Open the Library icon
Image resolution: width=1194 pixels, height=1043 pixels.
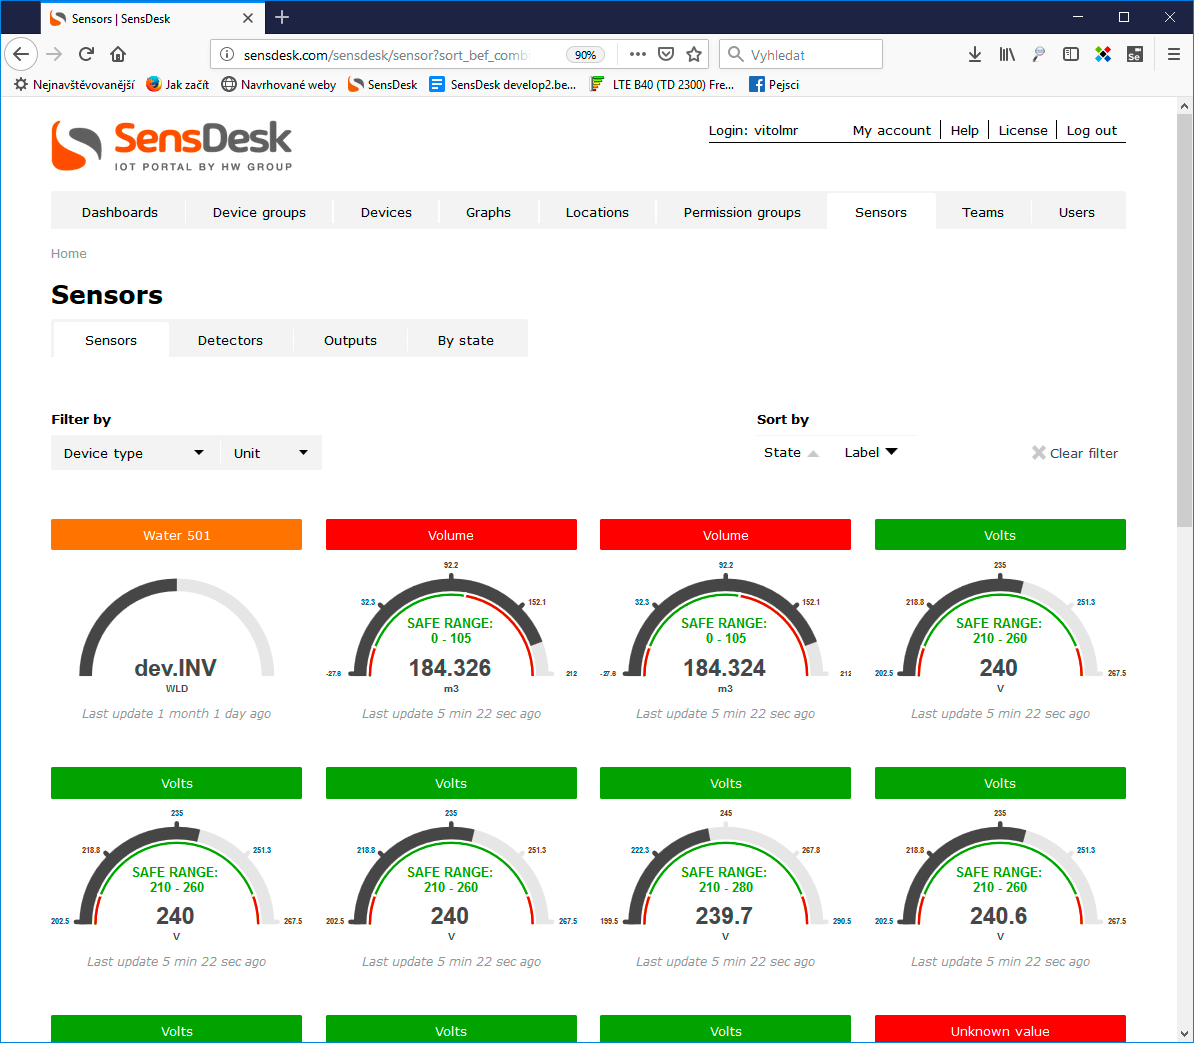[1007, 54]
